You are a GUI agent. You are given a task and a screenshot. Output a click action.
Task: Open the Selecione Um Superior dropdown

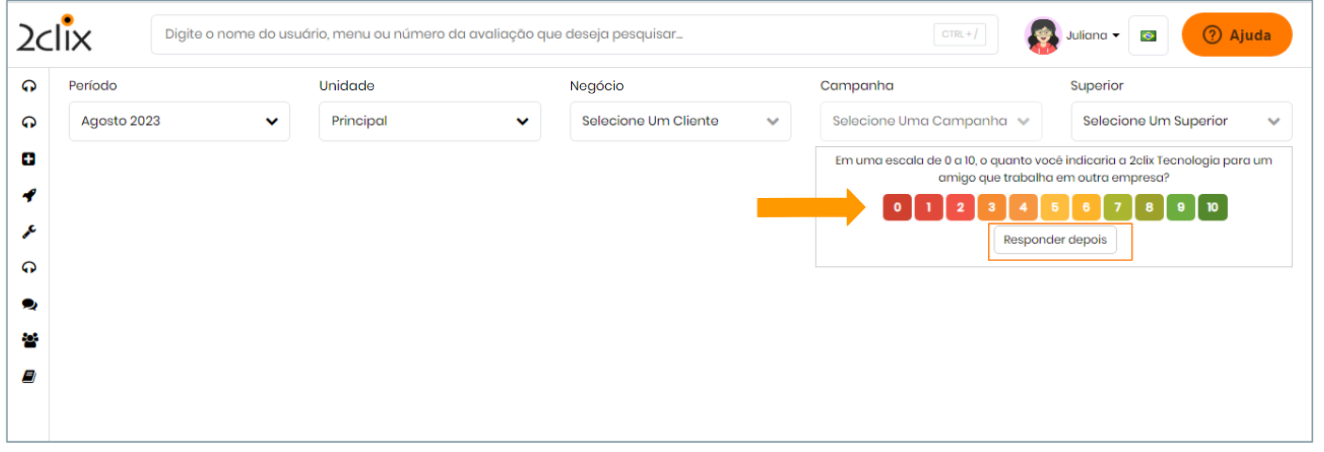click(1181, 121)
